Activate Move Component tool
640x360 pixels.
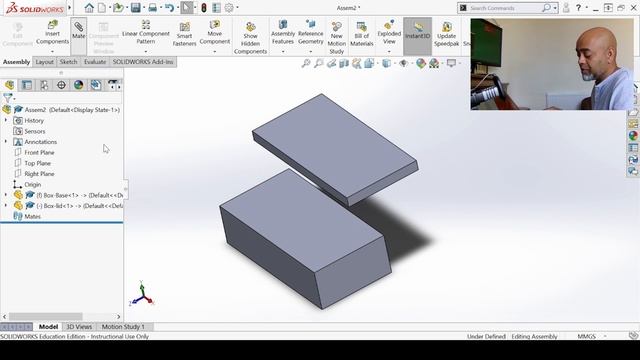click(x=215, y=32)
